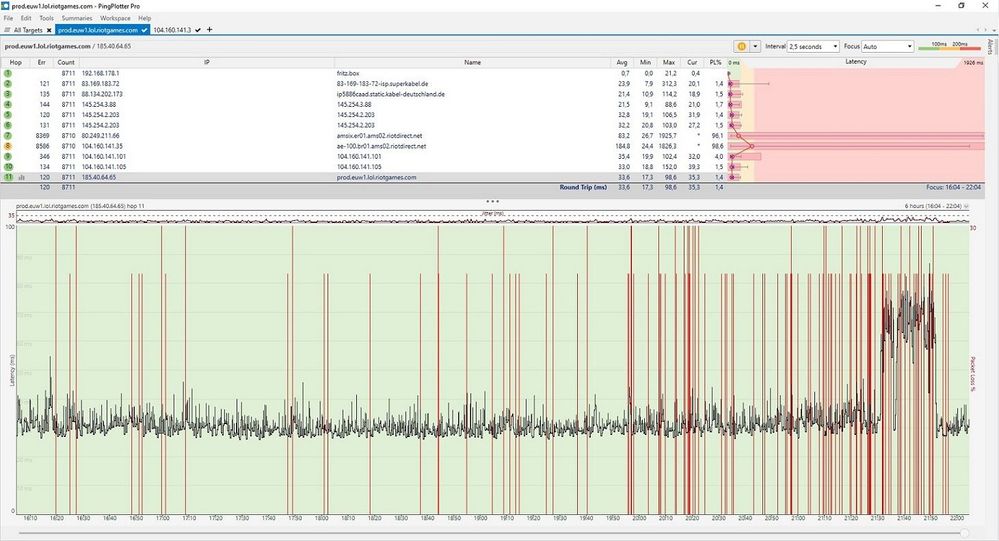Screen dimensions: 999x541
Task: Sort by the PL% column header
Action: [x=715, y=62]
